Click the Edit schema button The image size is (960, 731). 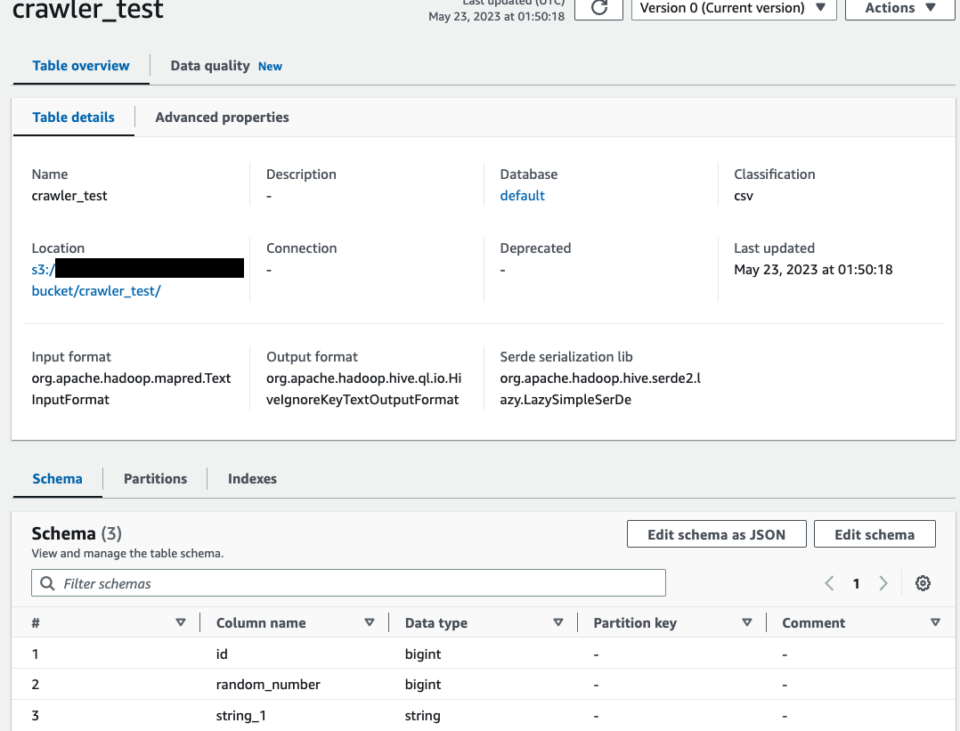(874, 534)
